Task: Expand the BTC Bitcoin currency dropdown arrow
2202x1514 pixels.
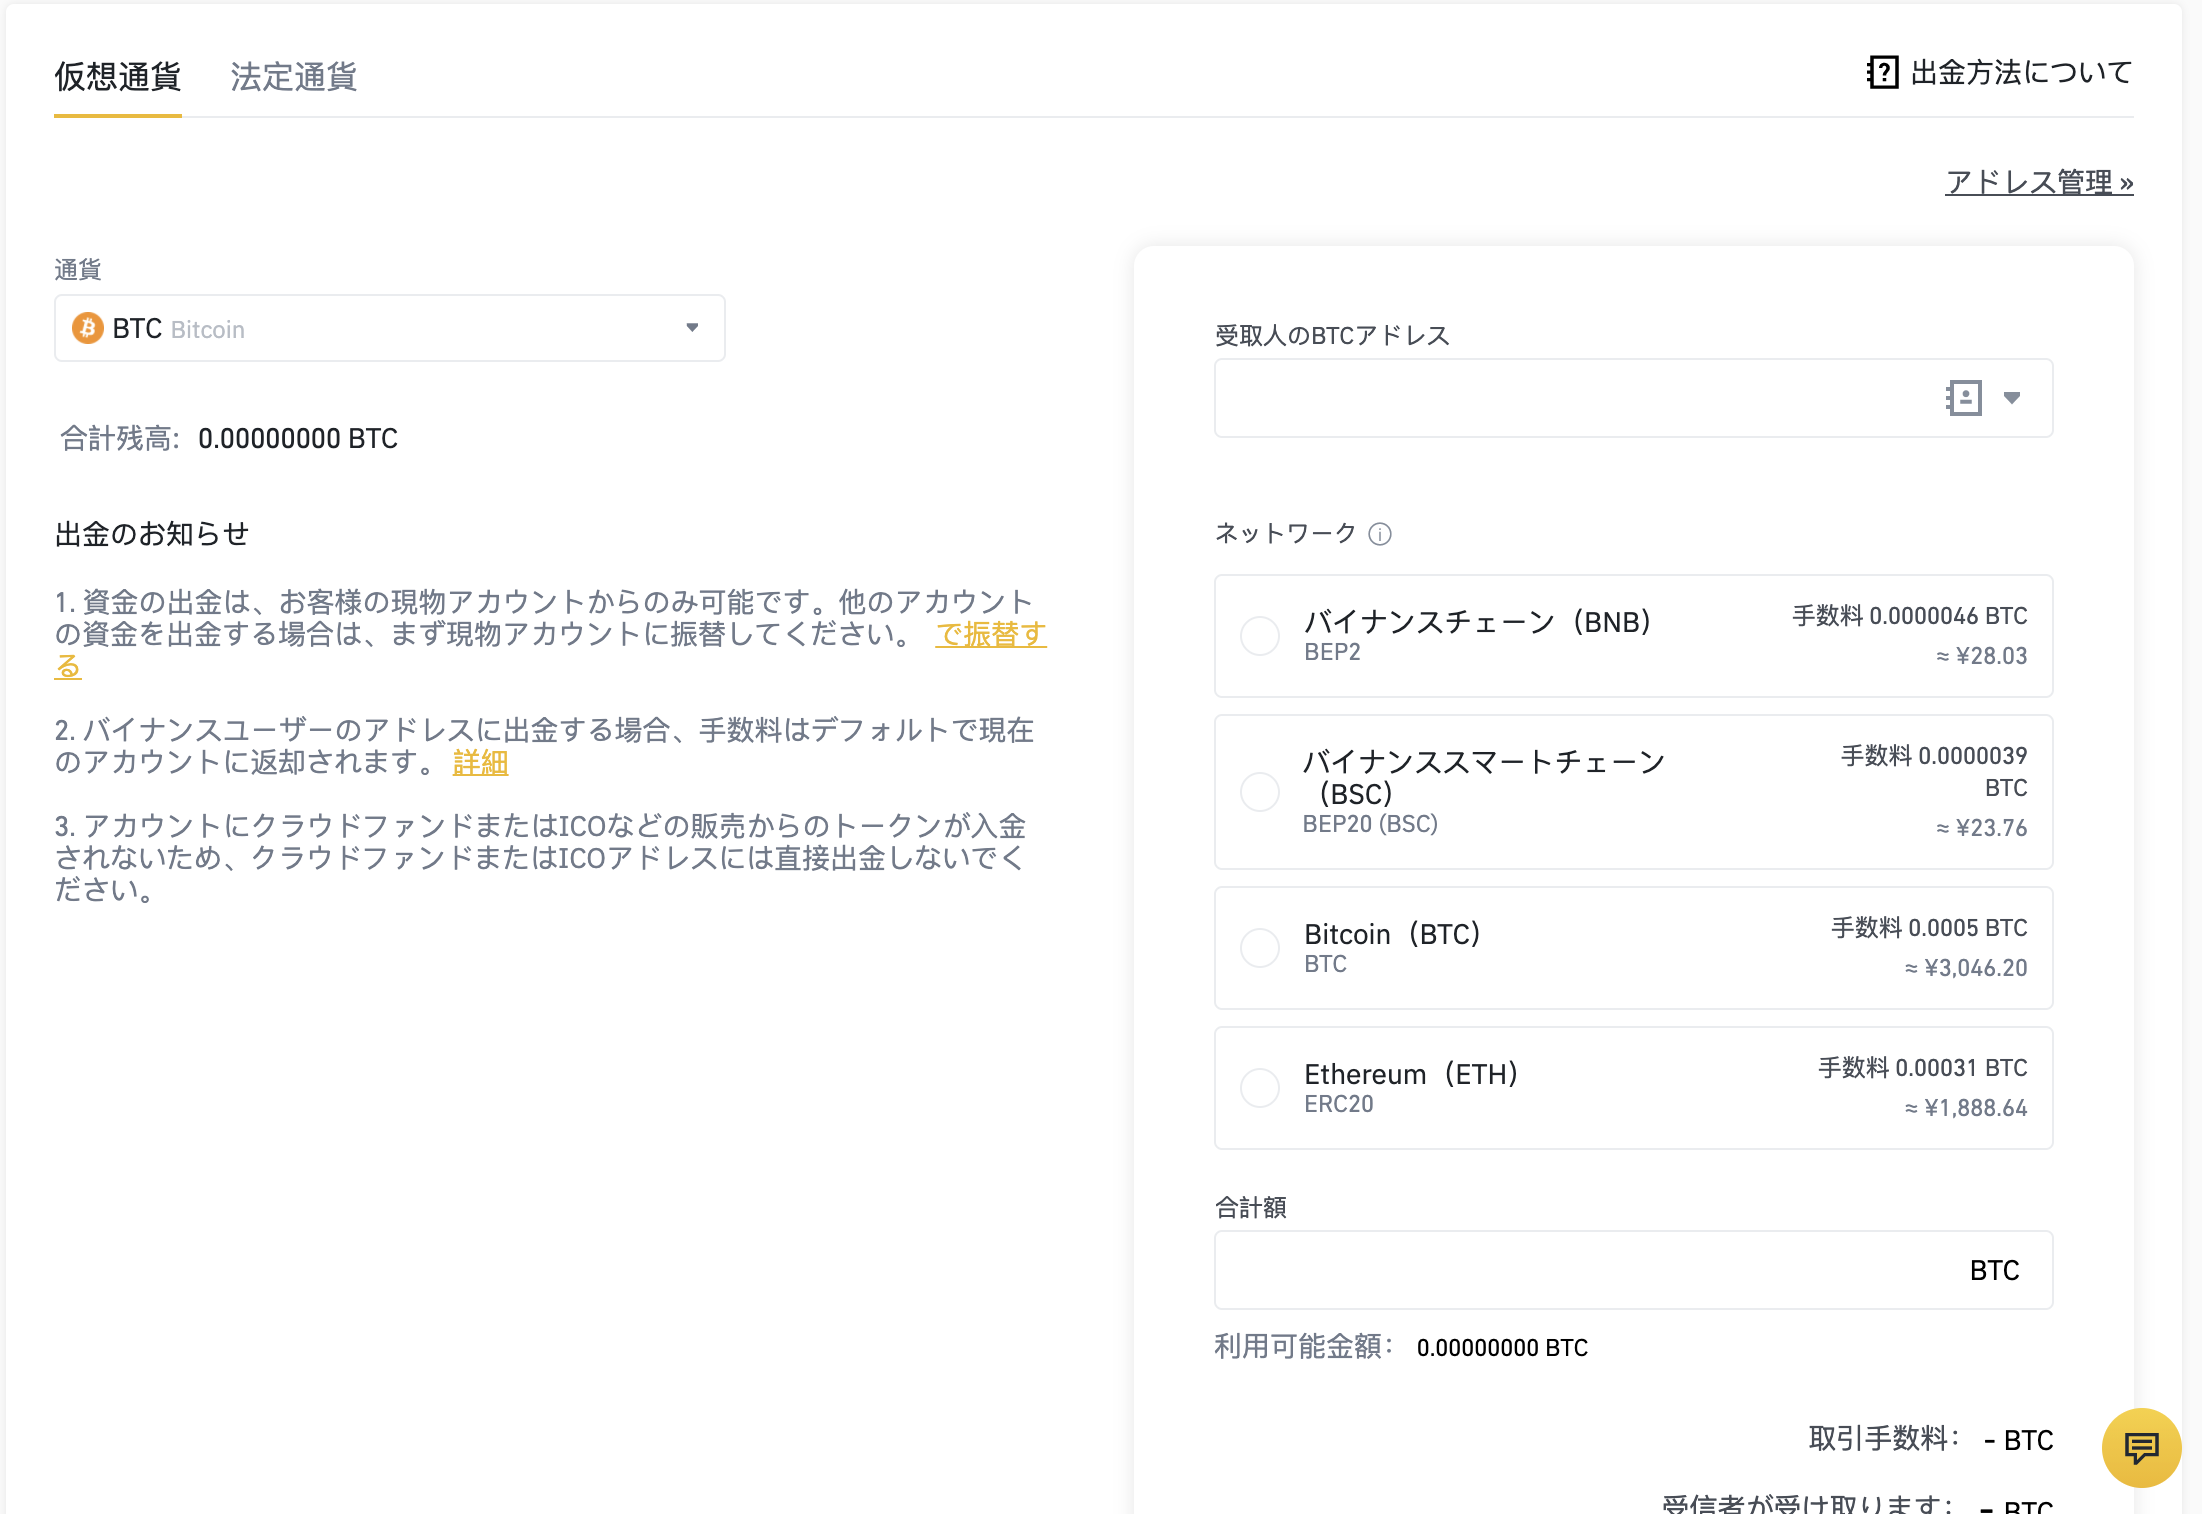Action: coord(692,328)
